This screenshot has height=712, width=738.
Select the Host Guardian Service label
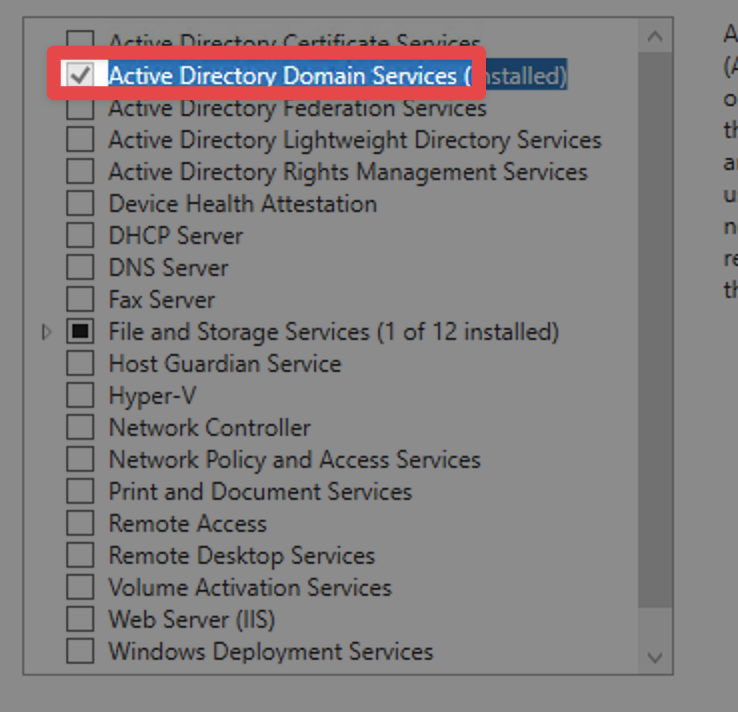point(225,364)
